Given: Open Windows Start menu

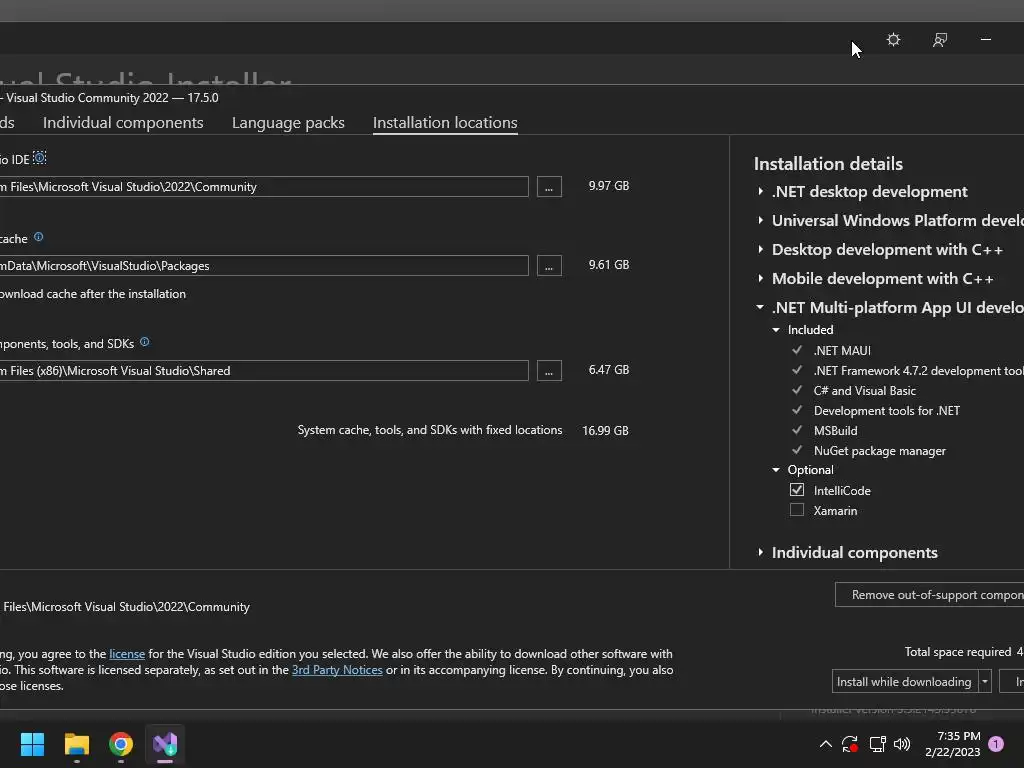Looking at the screenshot, I should pos(32,744).
